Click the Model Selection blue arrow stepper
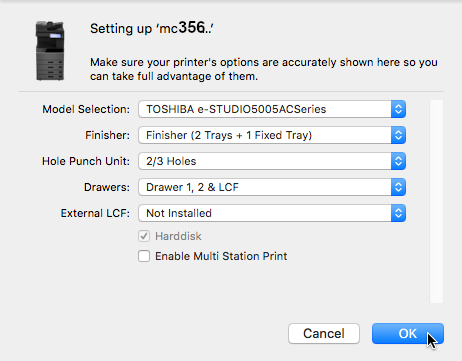This screenshot has width=462, height=361. click(x=398, y=109)
